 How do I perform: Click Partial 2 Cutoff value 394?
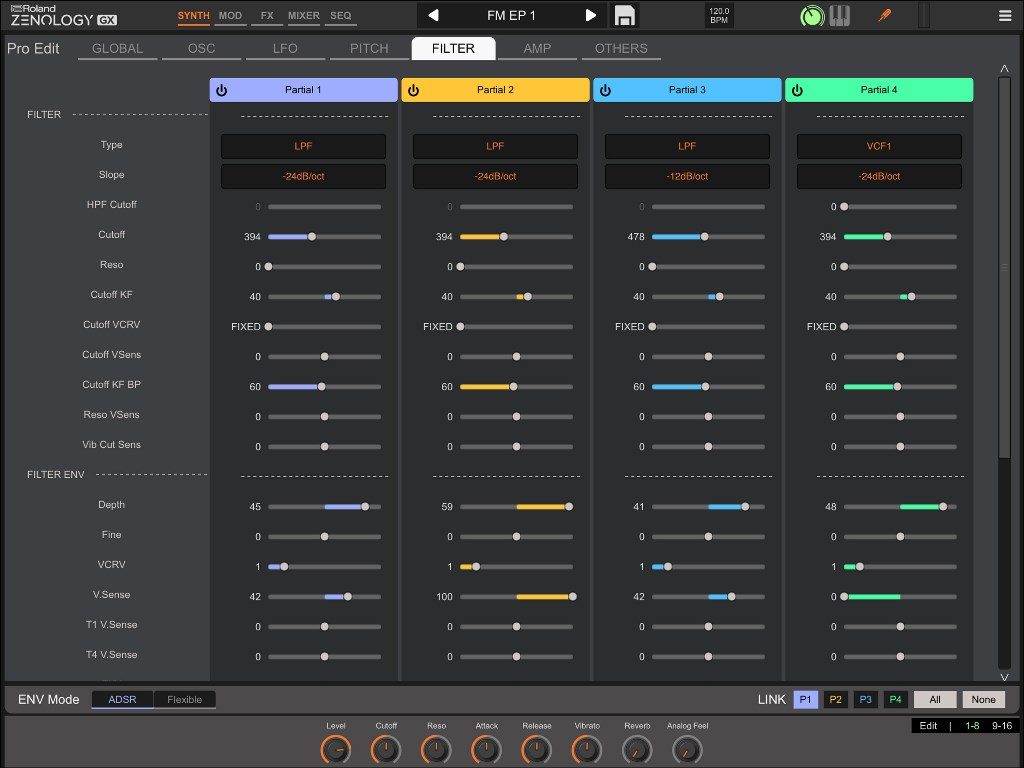coord(444,236)
